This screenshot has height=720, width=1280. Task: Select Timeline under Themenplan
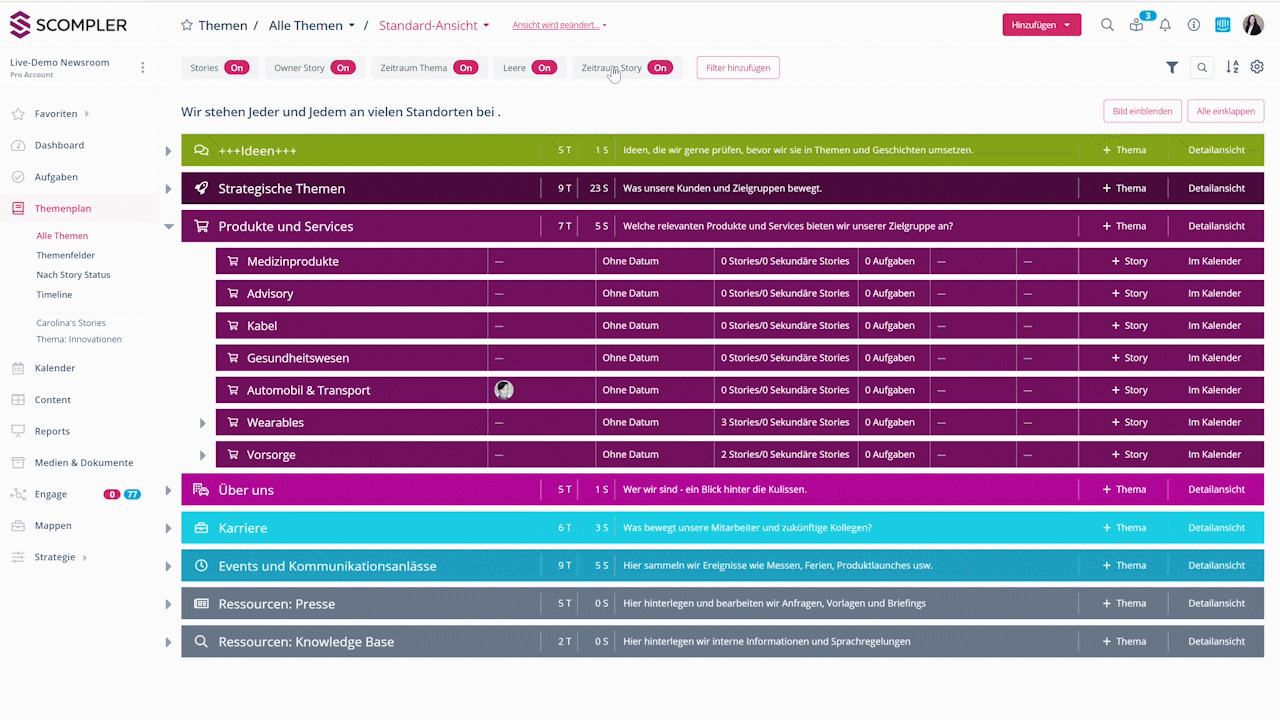point(54,295)
